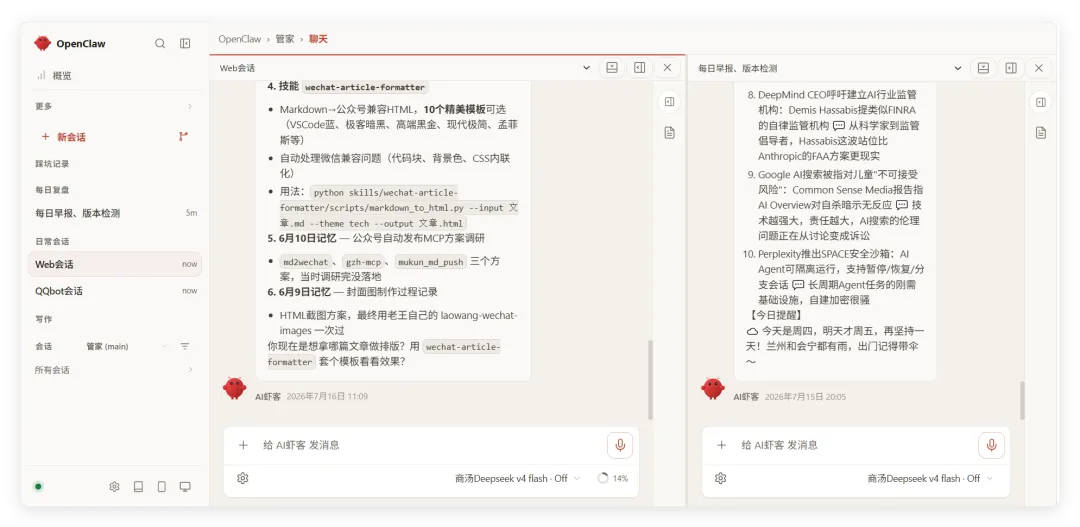Viewport: 1080px width, 527px height.
Task: Click AI虾客 avatar in 每日早报 pane
Action: [x=713, y=389]
